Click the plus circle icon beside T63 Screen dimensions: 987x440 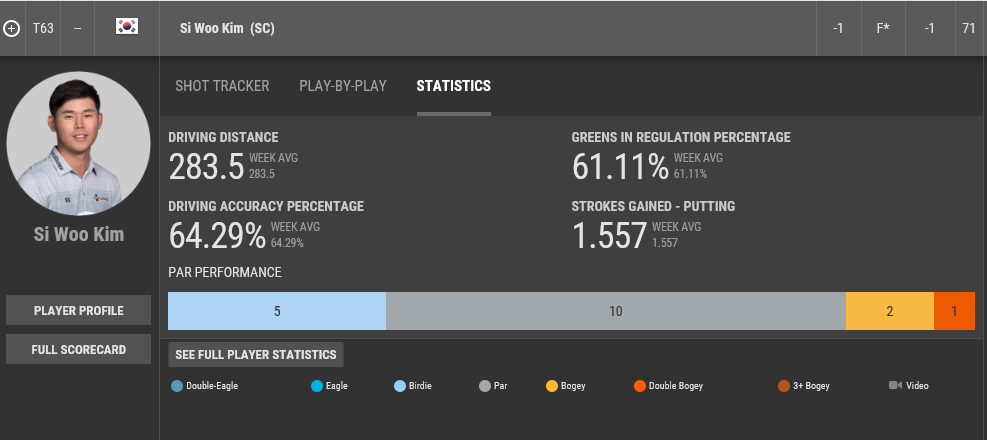pyautogui.click(x=12, y=28)
